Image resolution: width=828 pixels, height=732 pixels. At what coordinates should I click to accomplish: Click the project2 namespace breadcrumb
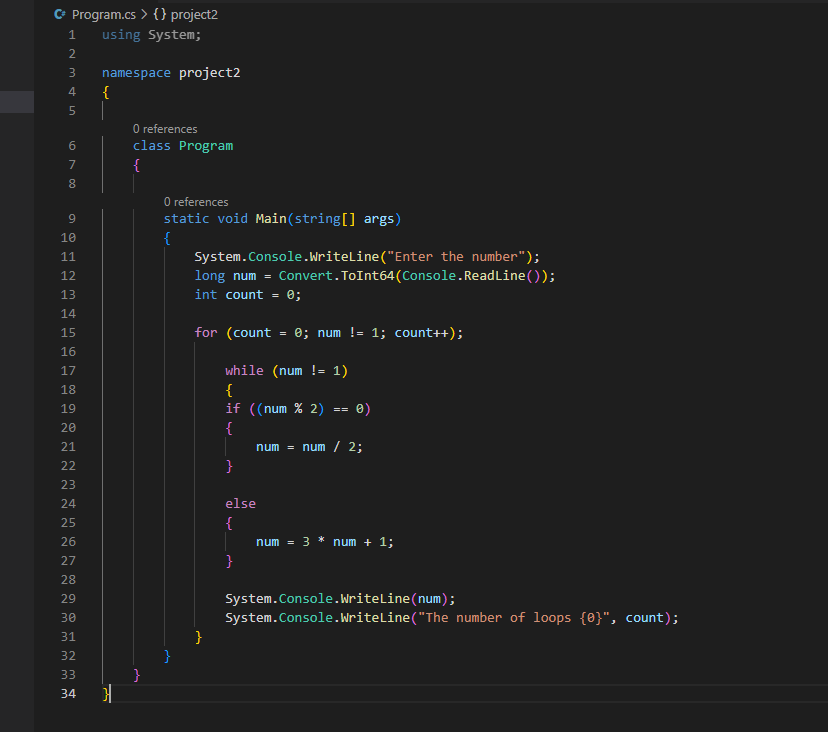(x=194, y=15)
